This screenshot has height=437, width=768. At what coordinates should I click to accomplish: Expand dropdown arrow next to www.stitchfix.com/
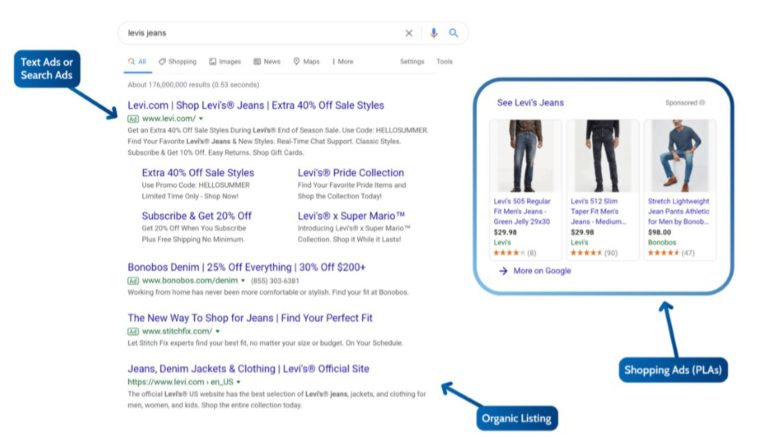pyautogui.click(x=218, y=332)
